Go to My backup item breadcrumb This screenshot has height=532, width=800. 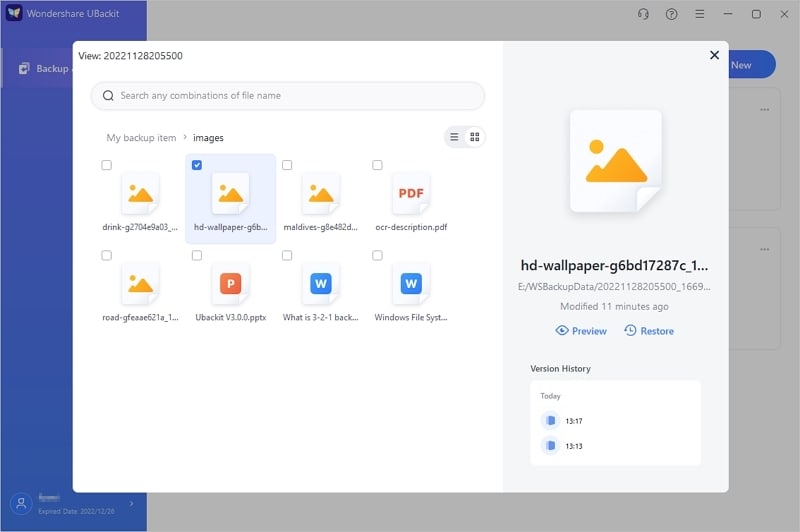click(141, 138)
